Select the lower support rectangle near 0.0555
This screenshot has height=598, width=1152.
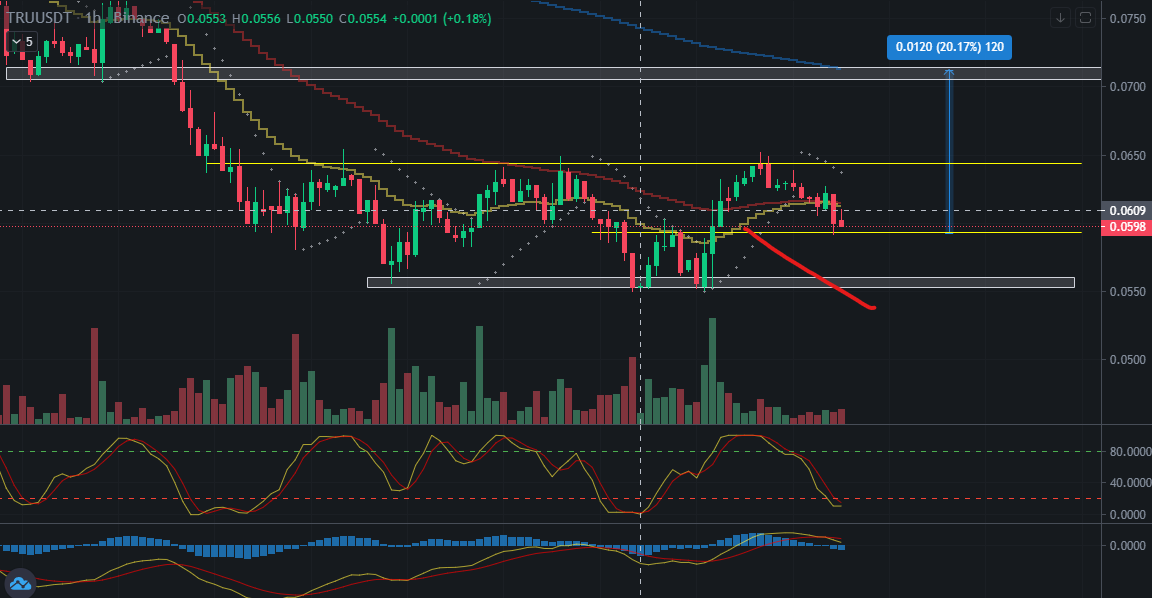pyautogui.click(x=721, y=283)
